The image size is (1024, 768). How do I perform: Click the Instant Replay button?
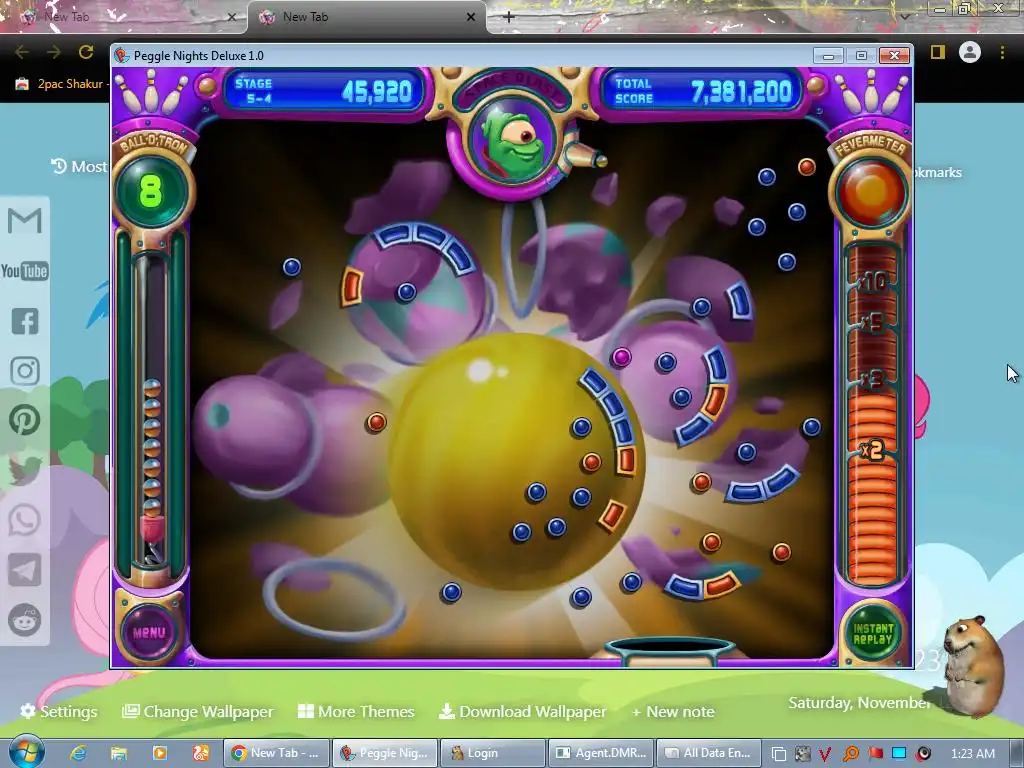pos(872,633)
